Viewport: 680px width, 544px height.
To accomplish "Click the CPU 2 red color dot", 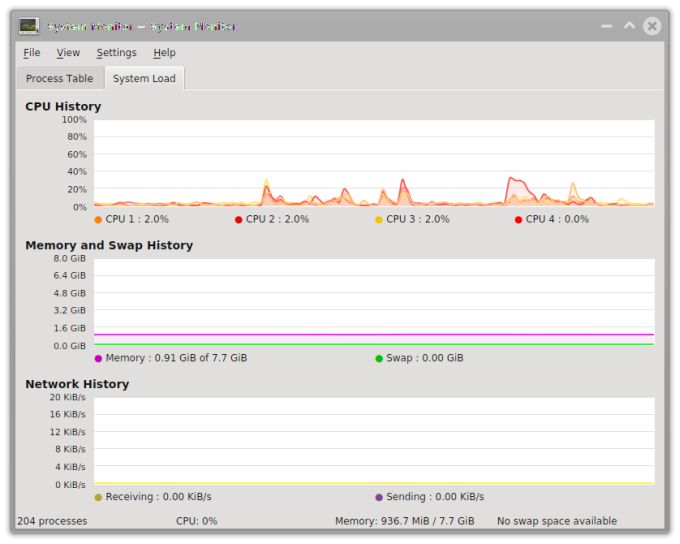I will coord(238,220).
